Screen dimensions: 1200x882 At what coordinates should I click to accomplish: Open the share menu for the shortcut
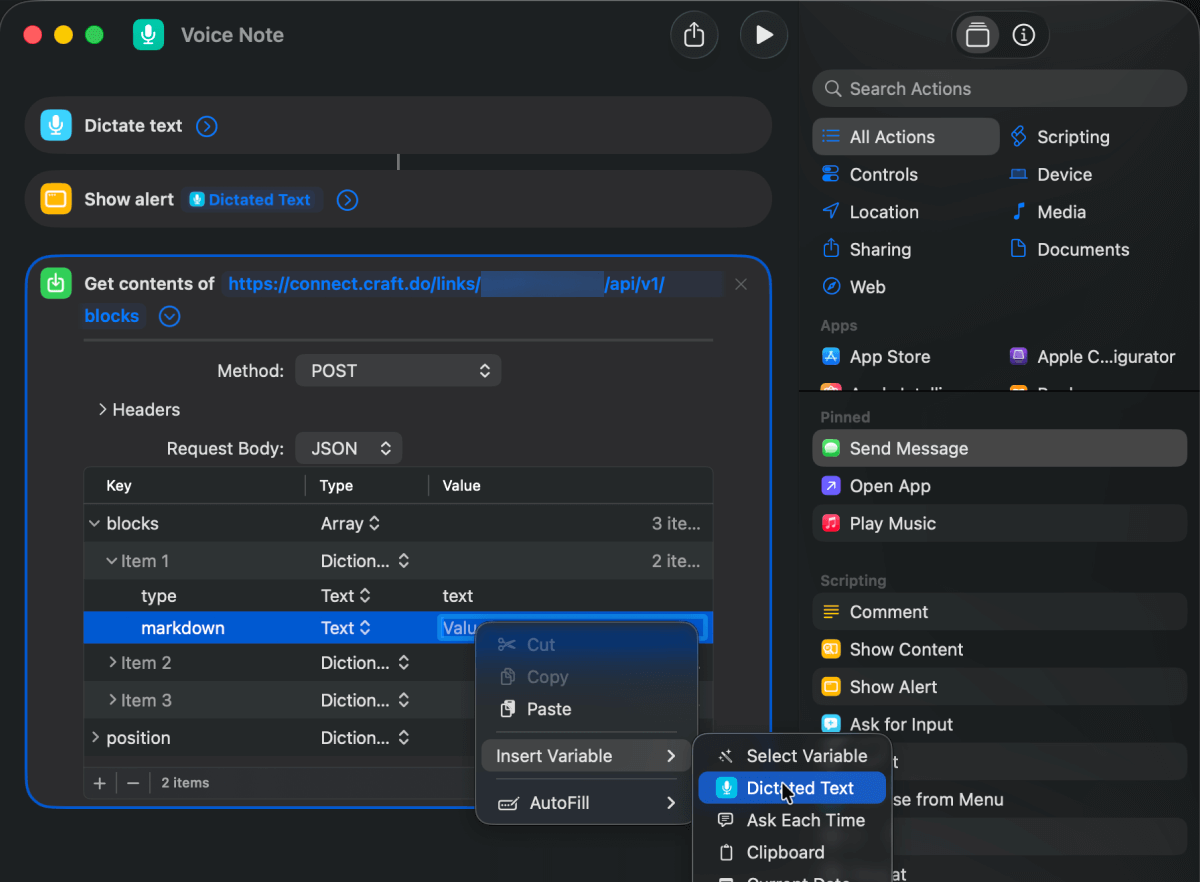pos(694,34)
